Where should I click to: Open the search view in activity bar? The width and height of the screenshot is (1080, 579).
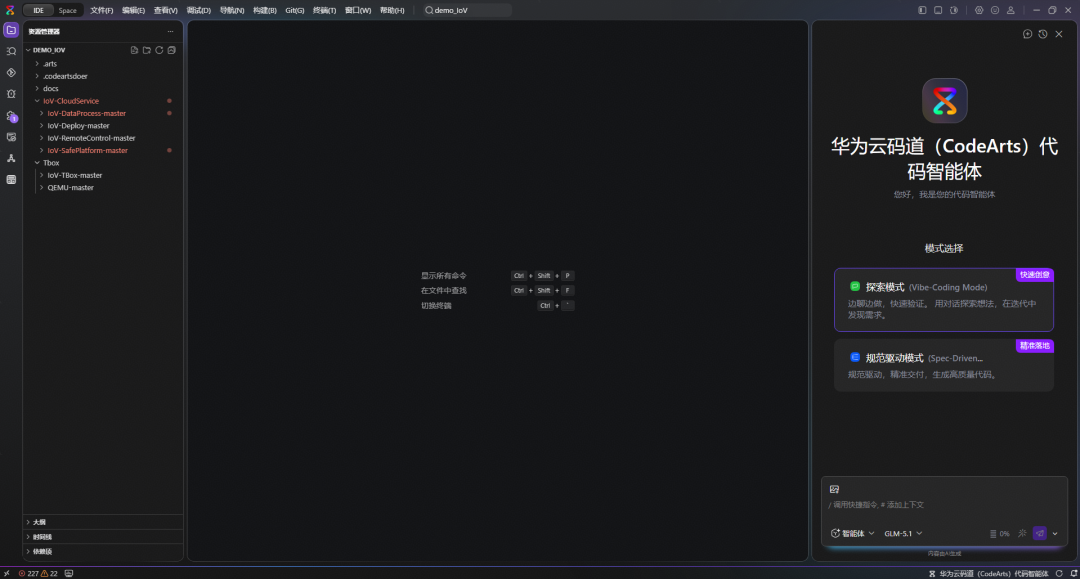click(11, 52)
